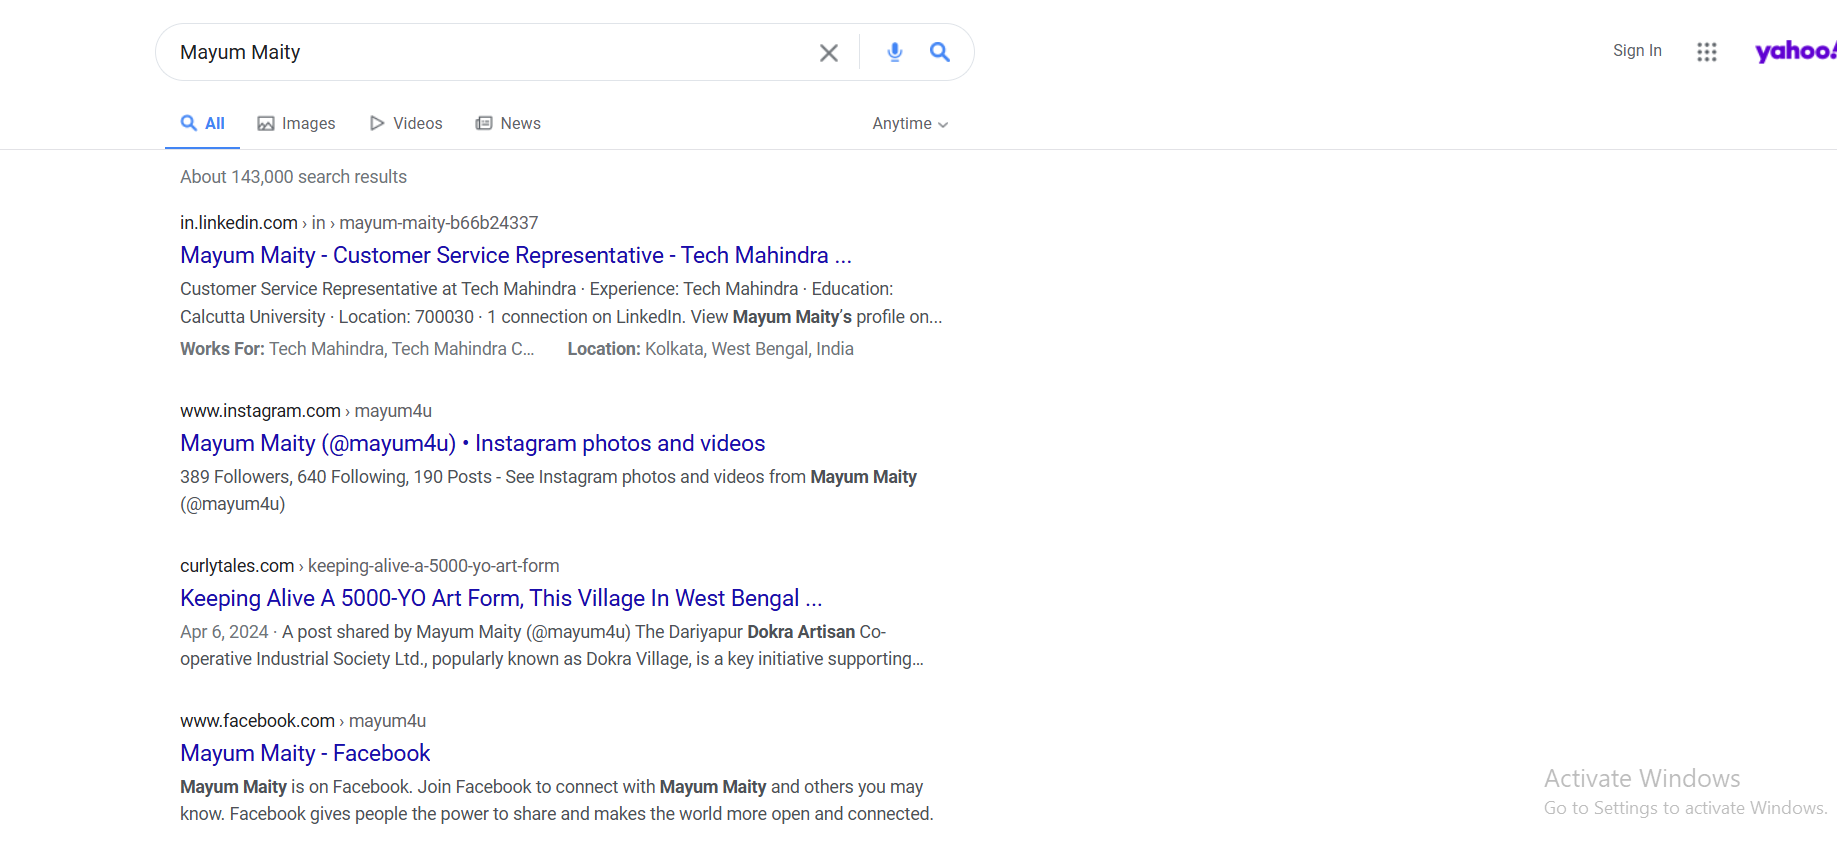
Task: Open Keeping Alive A 5000-YO Art Form article
Action: [x=500, y=599]
